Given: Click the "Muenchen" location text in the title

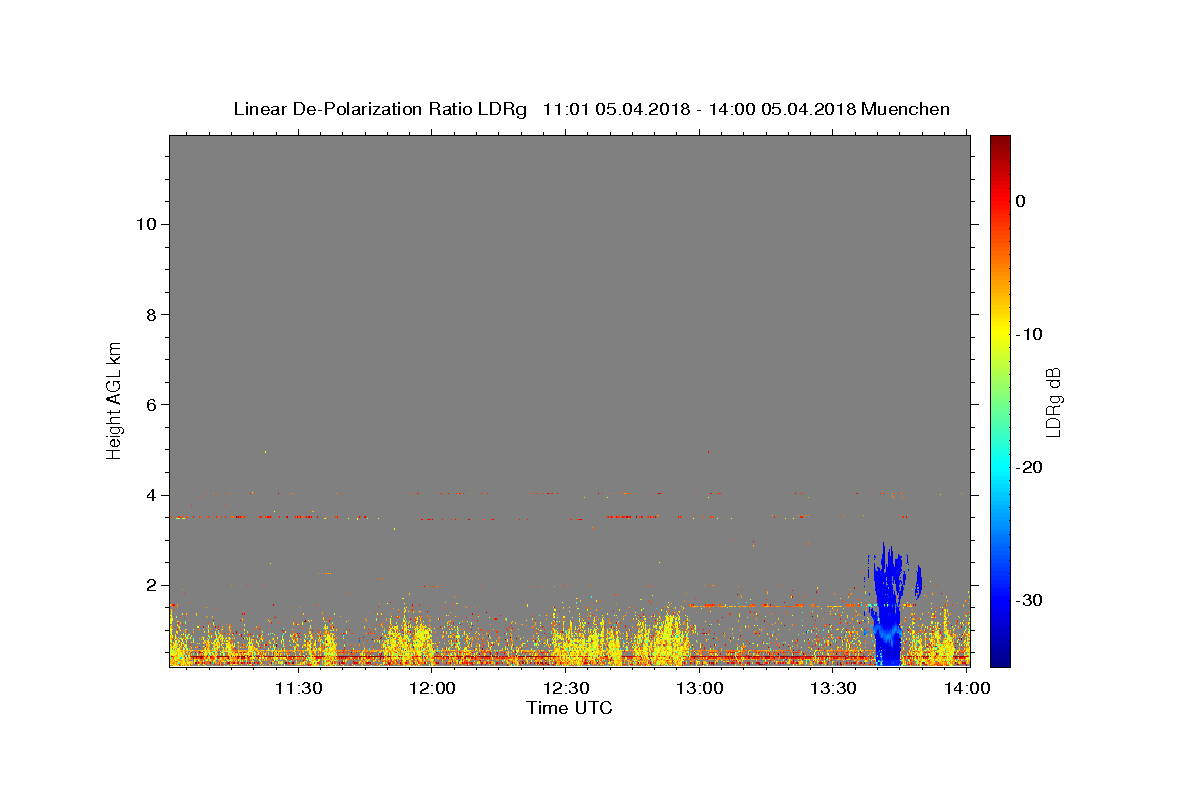Looking at the screenshot, I should point(905,109).
